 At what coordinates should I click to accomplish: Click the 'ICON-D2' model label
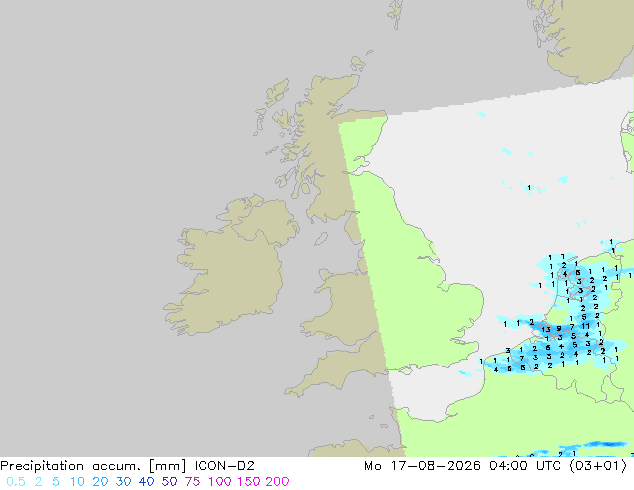[224, 466]
